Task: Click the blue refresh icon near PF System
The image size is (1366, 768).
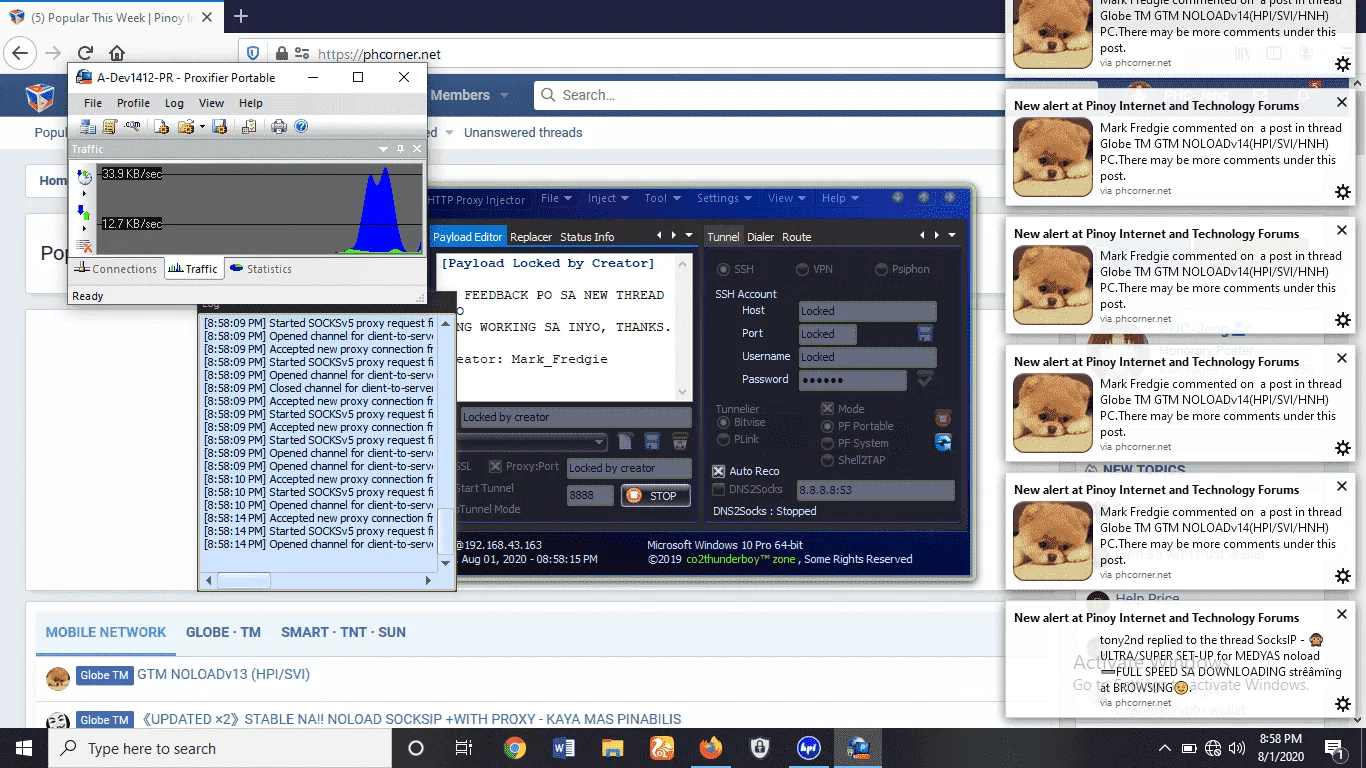Action: [942, 442]
